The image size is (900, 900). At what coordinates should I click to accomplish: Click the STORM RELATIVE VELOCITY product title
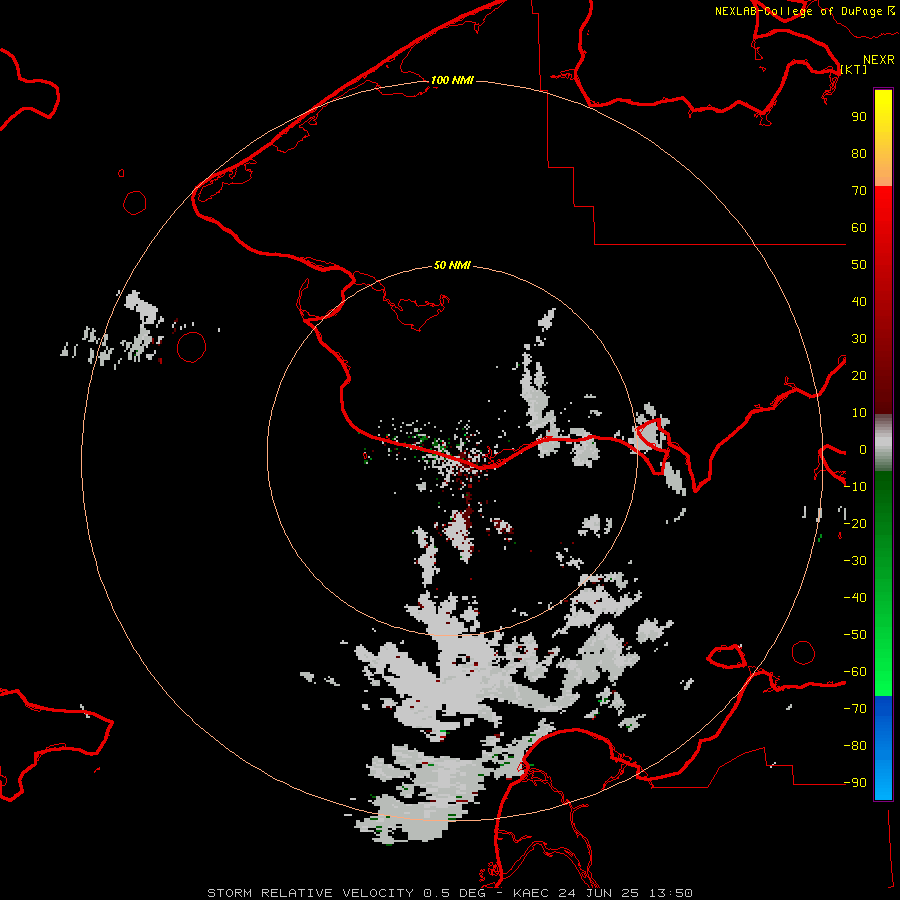point(310,893)
